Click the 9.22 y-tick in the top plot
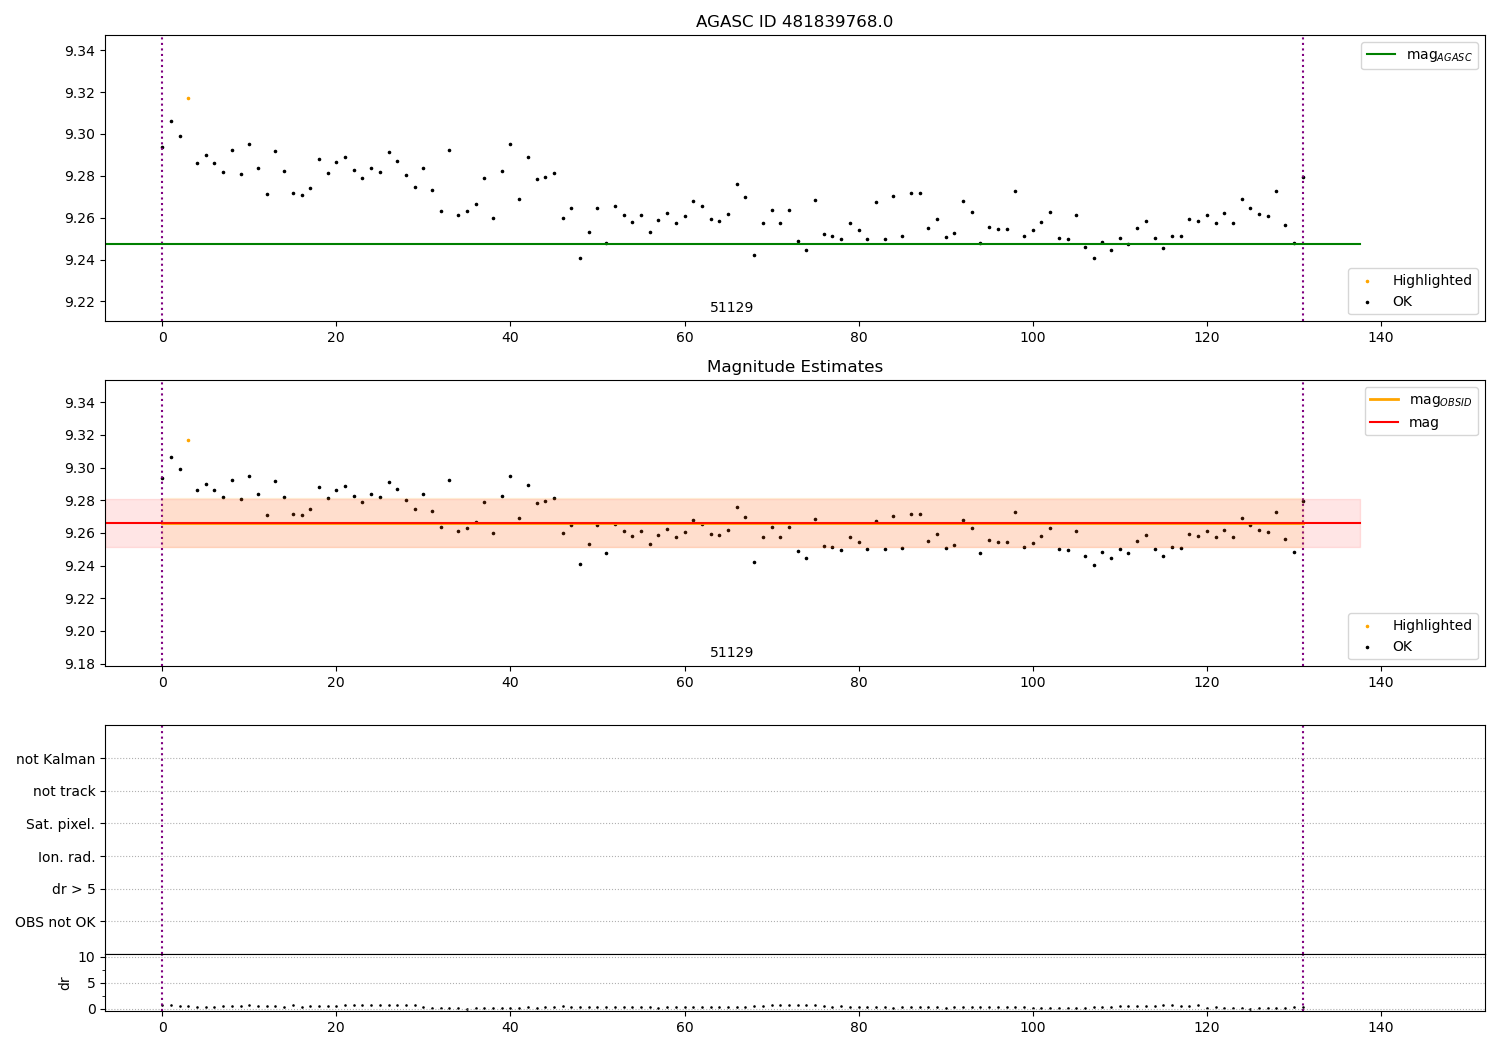1500x1050 pixels. (78, 302)
